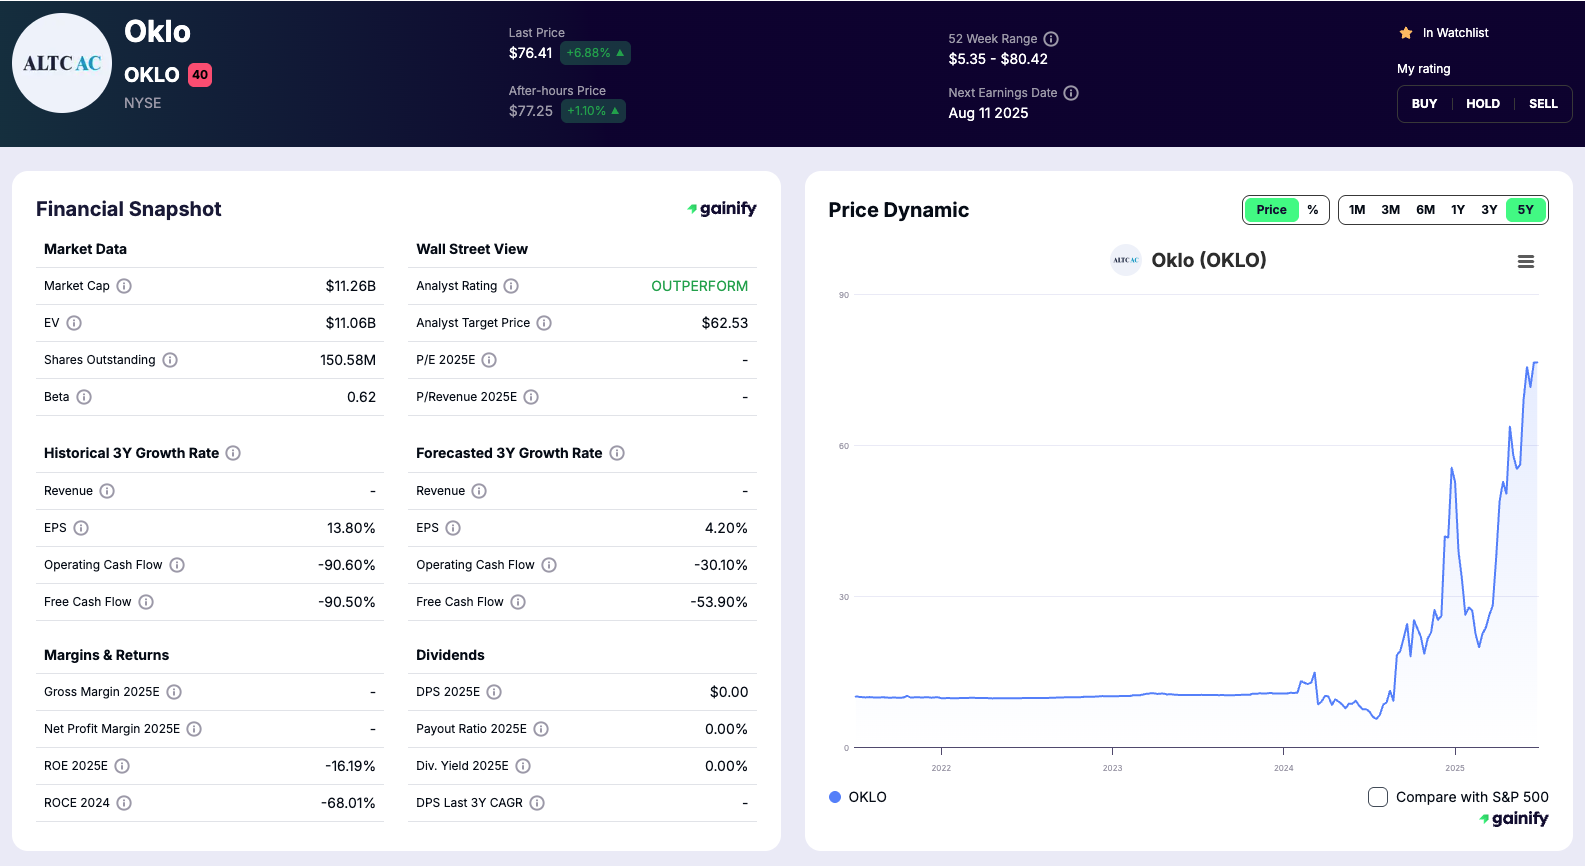The image size is (1585, 866).
Task: Open info for Historical 3Y Growth Rate
Action: [x=233, y=453]
